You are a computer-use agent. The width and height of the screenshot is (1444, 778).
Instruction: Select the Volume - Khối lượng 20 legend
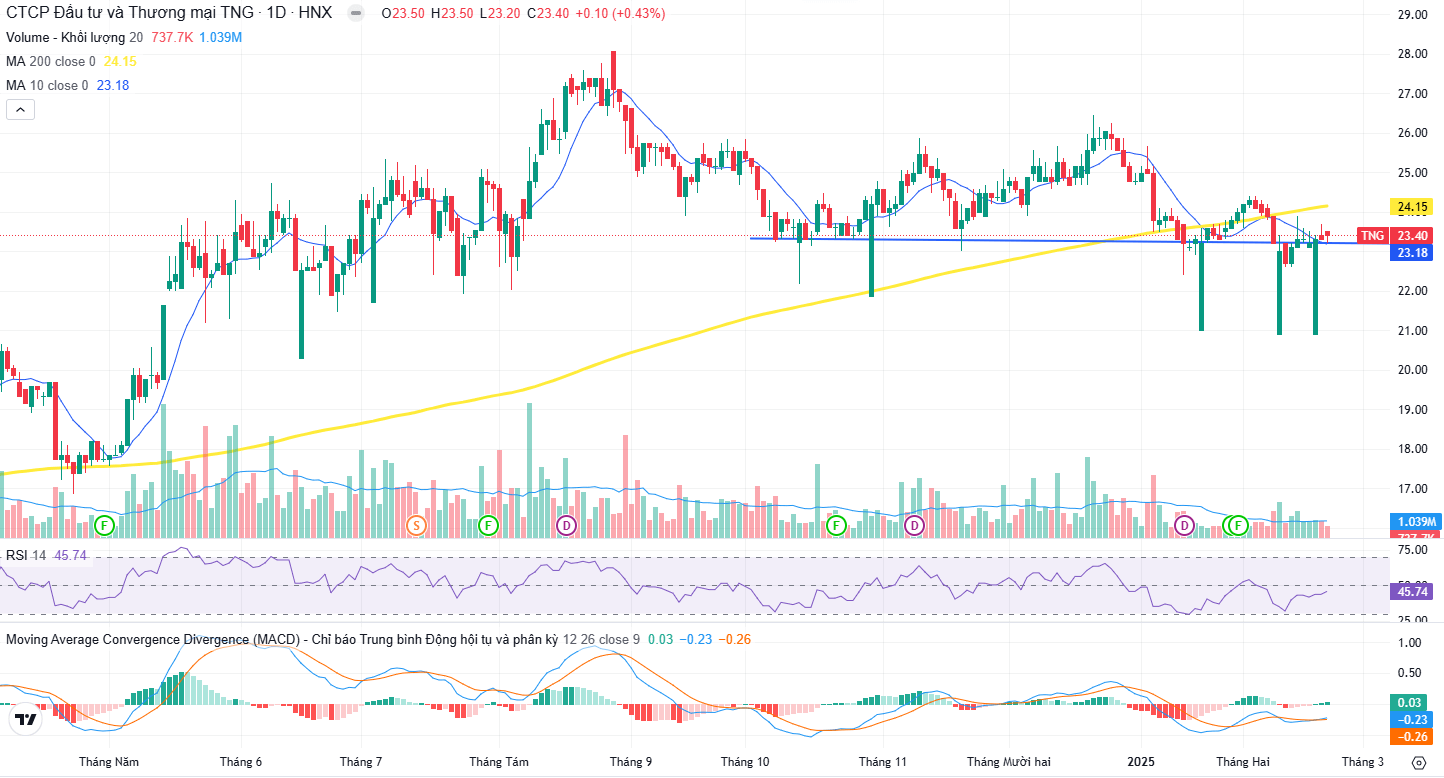click(75, 37)
